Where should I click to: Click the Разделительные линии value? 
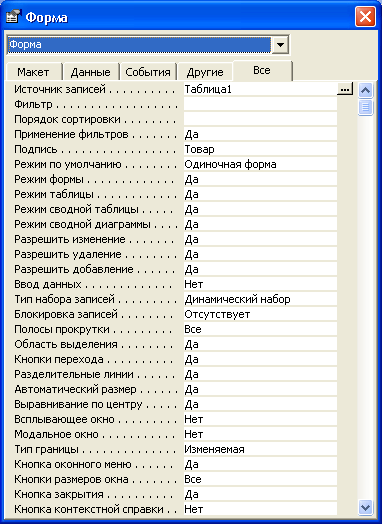pyautogui.click(x=260, y=374)
